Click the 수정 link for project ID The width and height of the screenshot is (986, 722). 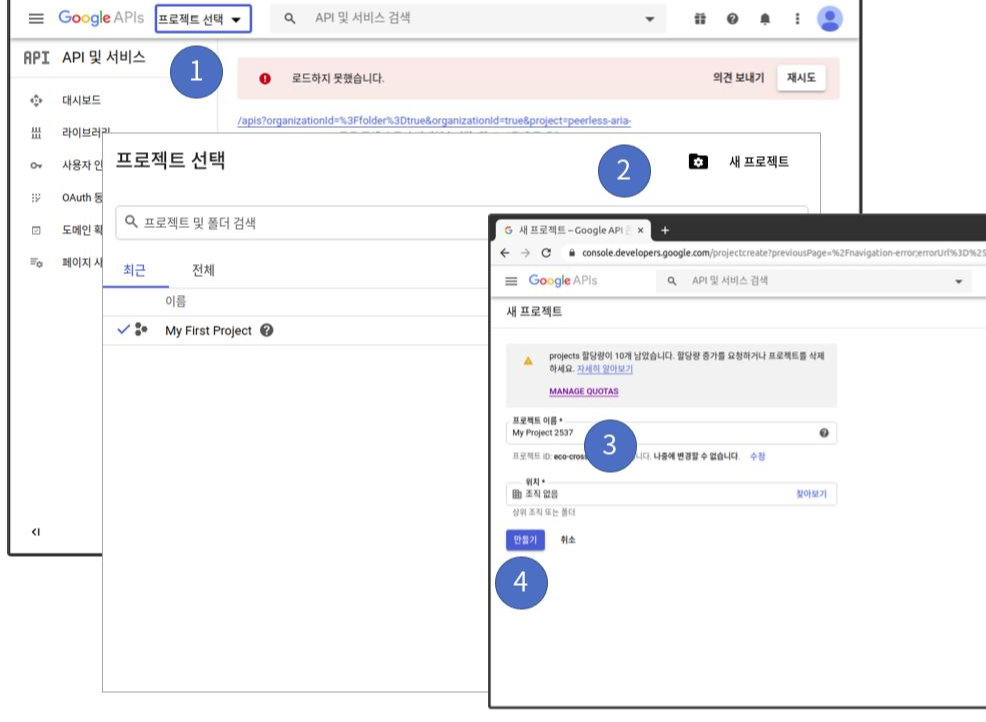tap(757, 456)
